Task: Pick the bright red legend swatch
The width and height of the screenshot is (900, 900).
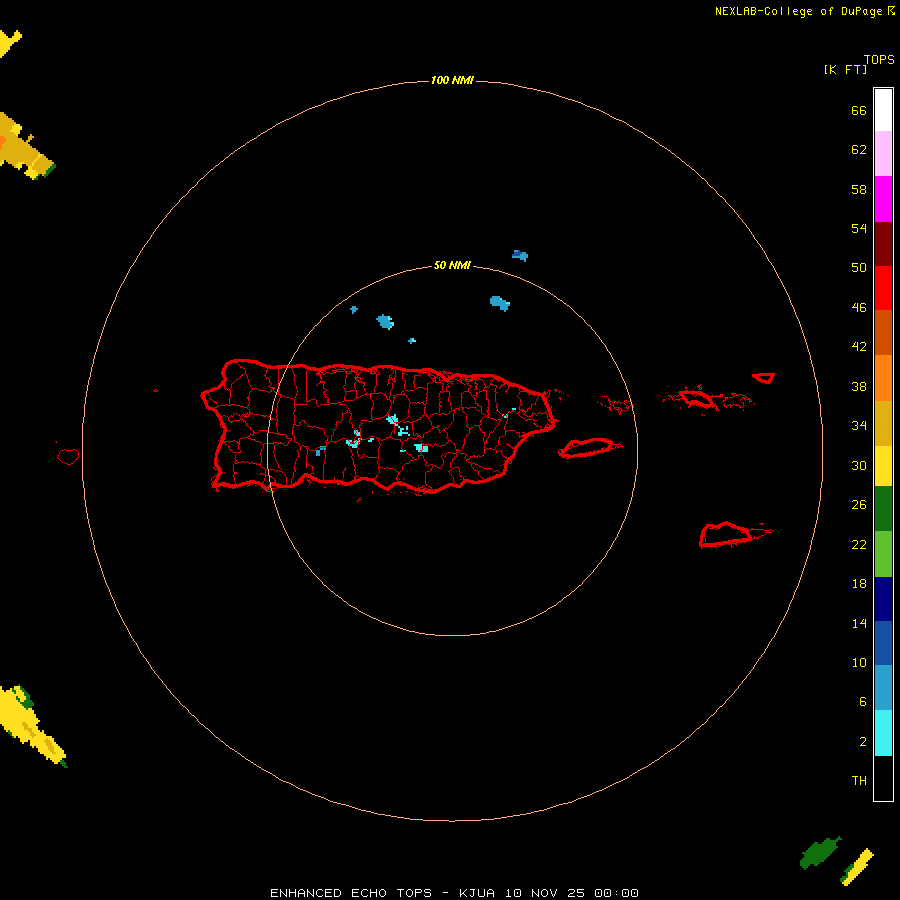Action: pos(883,288)
